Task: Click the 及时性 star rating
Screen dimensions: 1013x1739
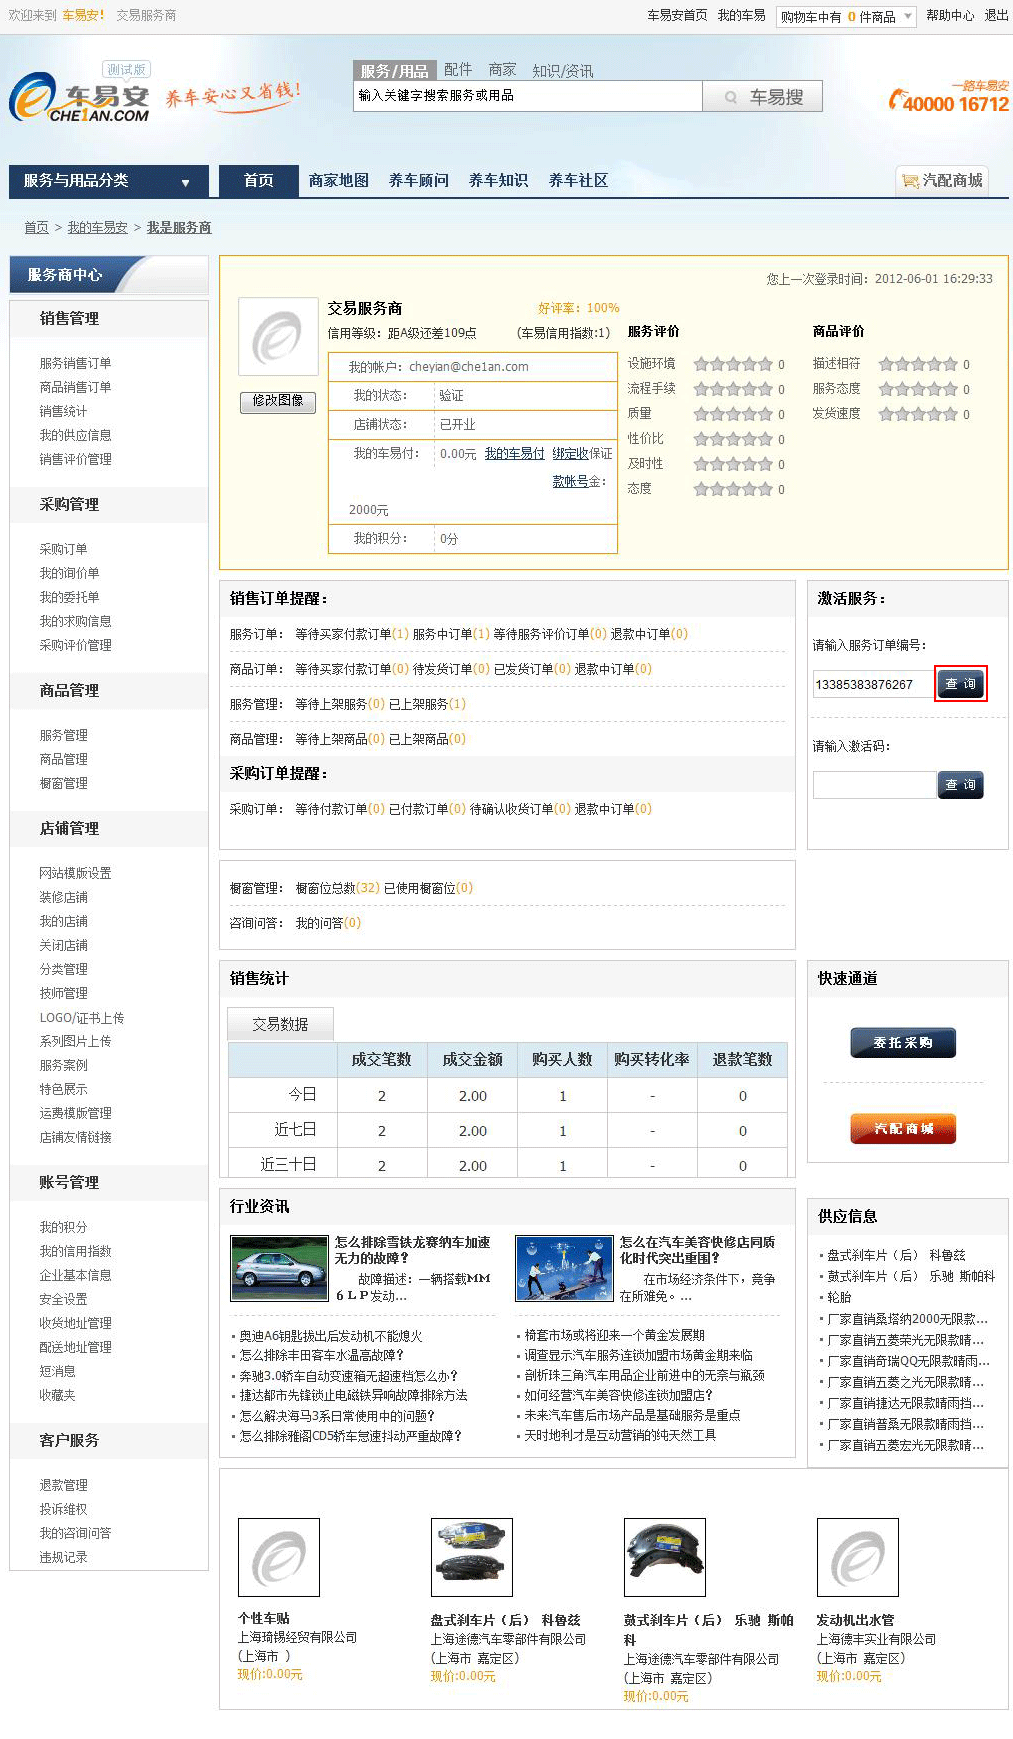Action: 733,465
